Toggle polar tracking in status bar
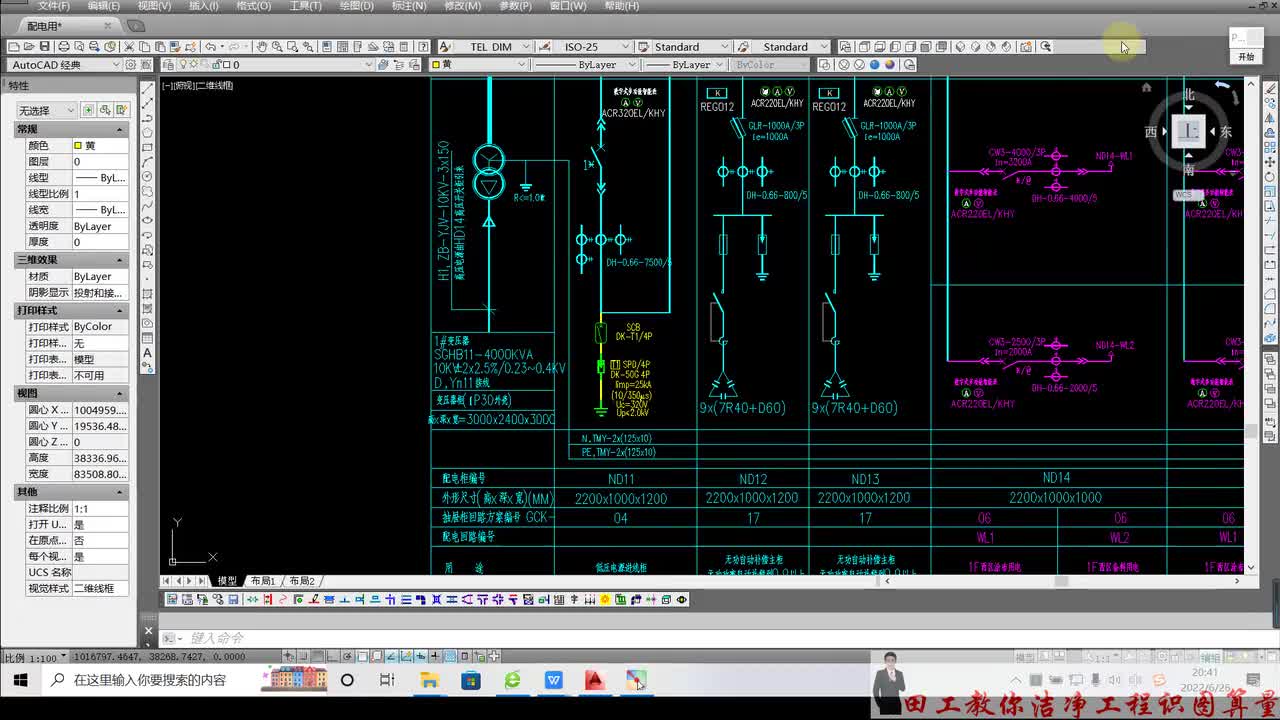 pos(347,656)
